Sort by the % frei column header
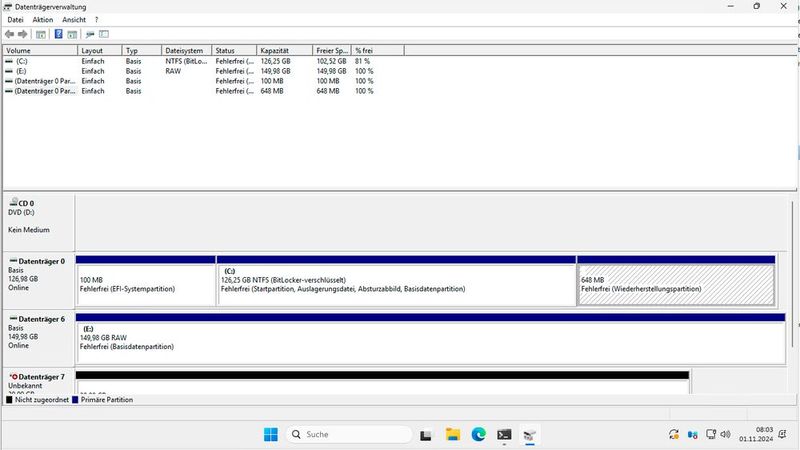 pyautogui.click(x=378, y=51)
